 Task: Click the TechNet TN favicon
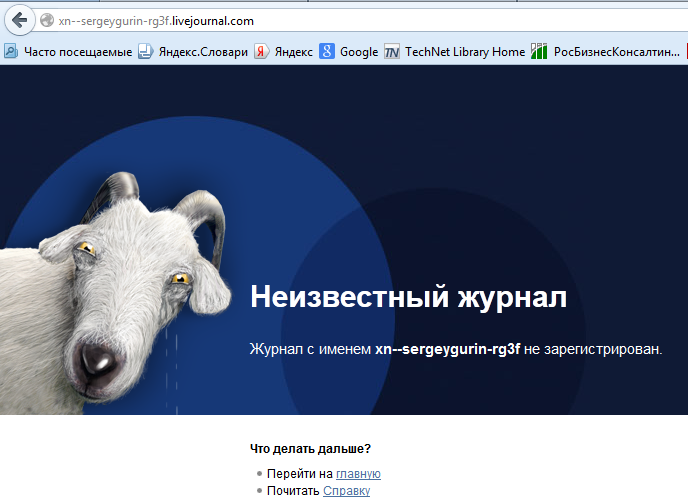pyautogui.click(x=391, y=52)
